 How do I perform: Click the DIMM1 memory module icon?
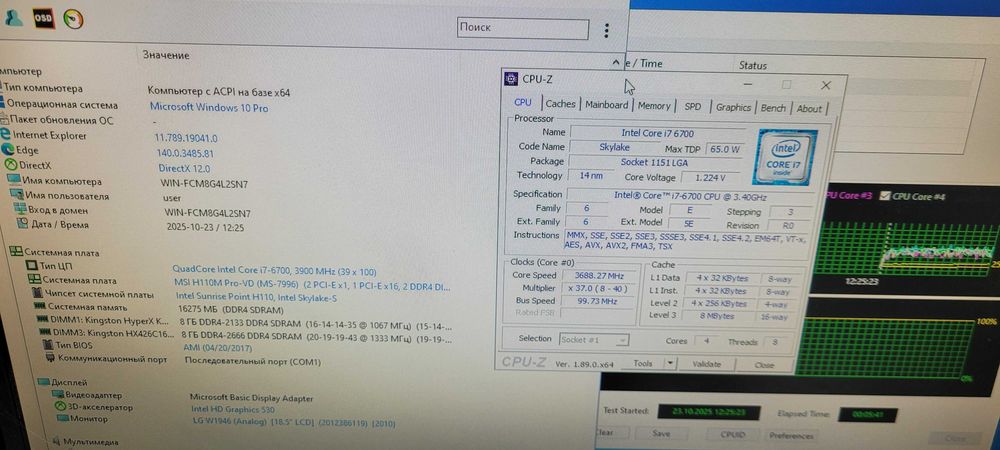[x=45, y=319]
